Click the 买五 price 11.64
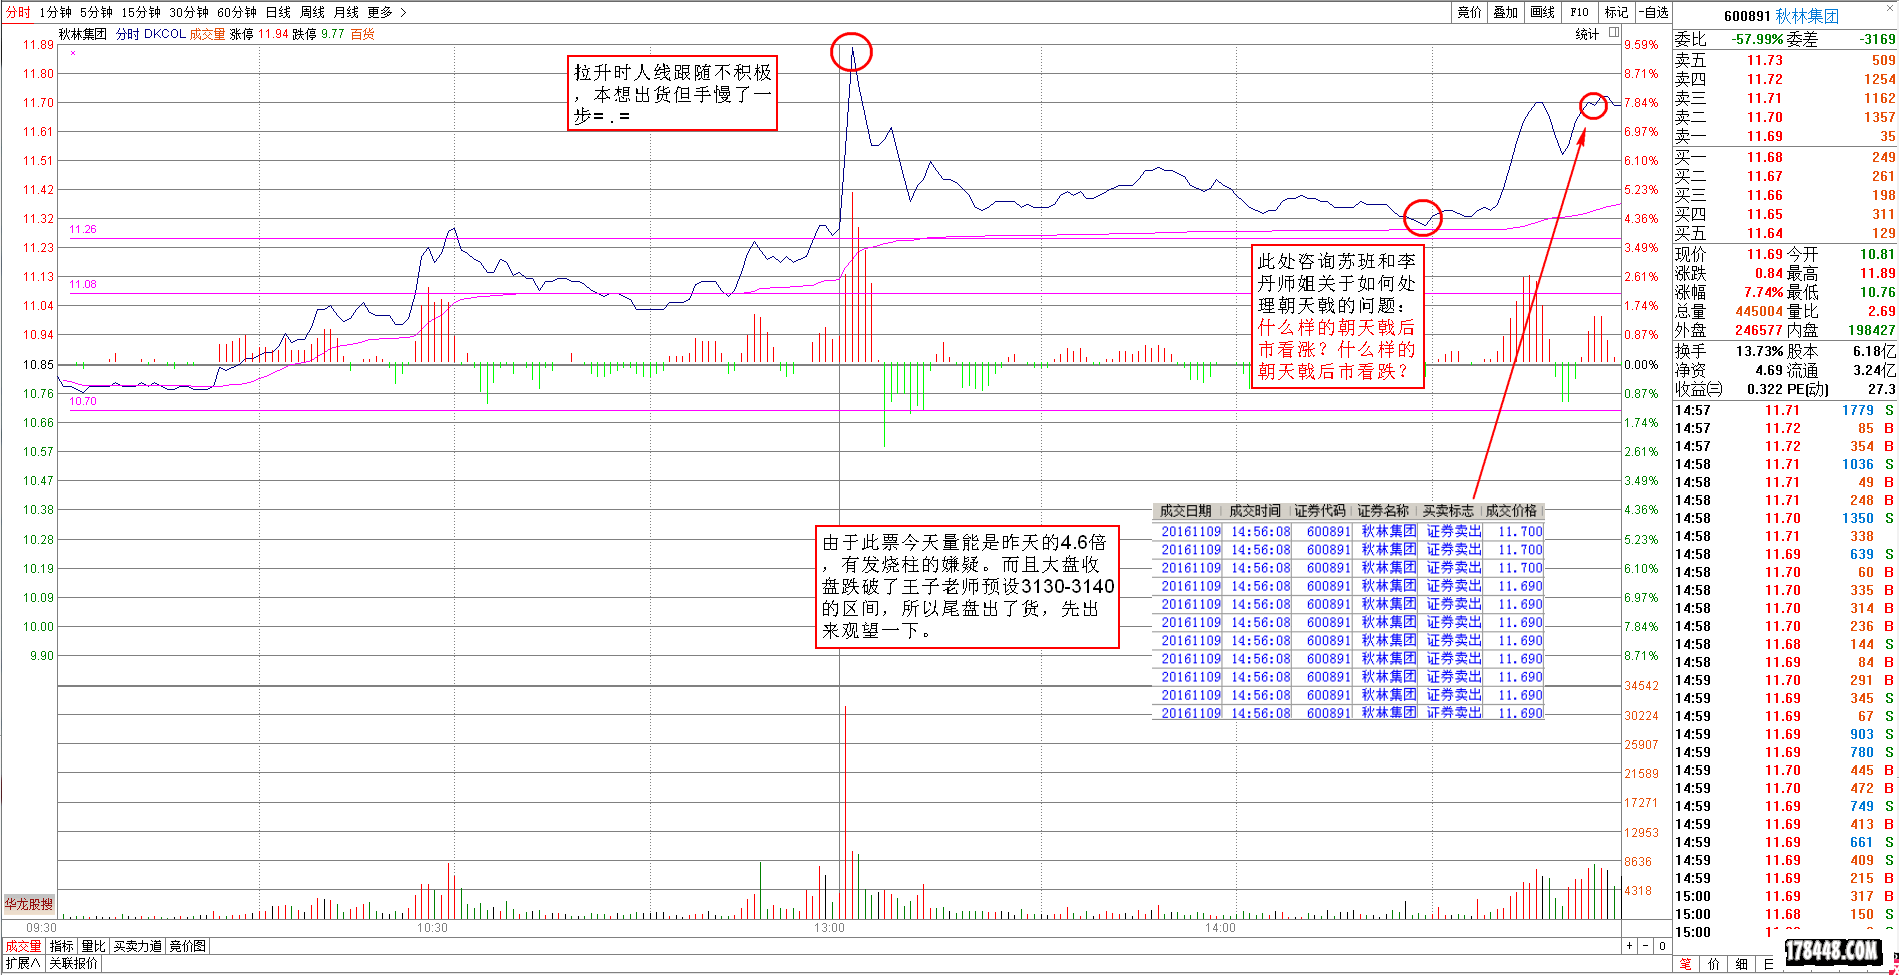The height and width of the screenshot is (975, 1899). point(1765,233)
